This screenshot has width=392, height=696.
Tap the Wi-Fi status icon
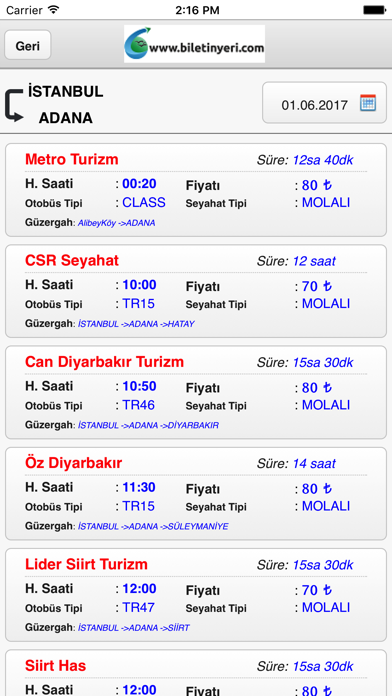click(x=53, y=9)
